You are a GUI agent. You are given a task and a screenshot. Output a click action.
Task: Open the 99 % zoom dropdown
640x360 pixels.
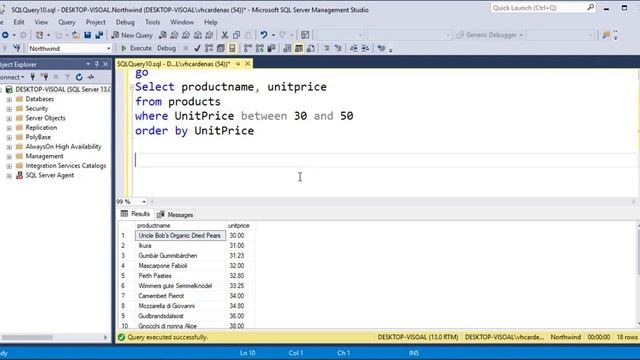pos(144,202)
